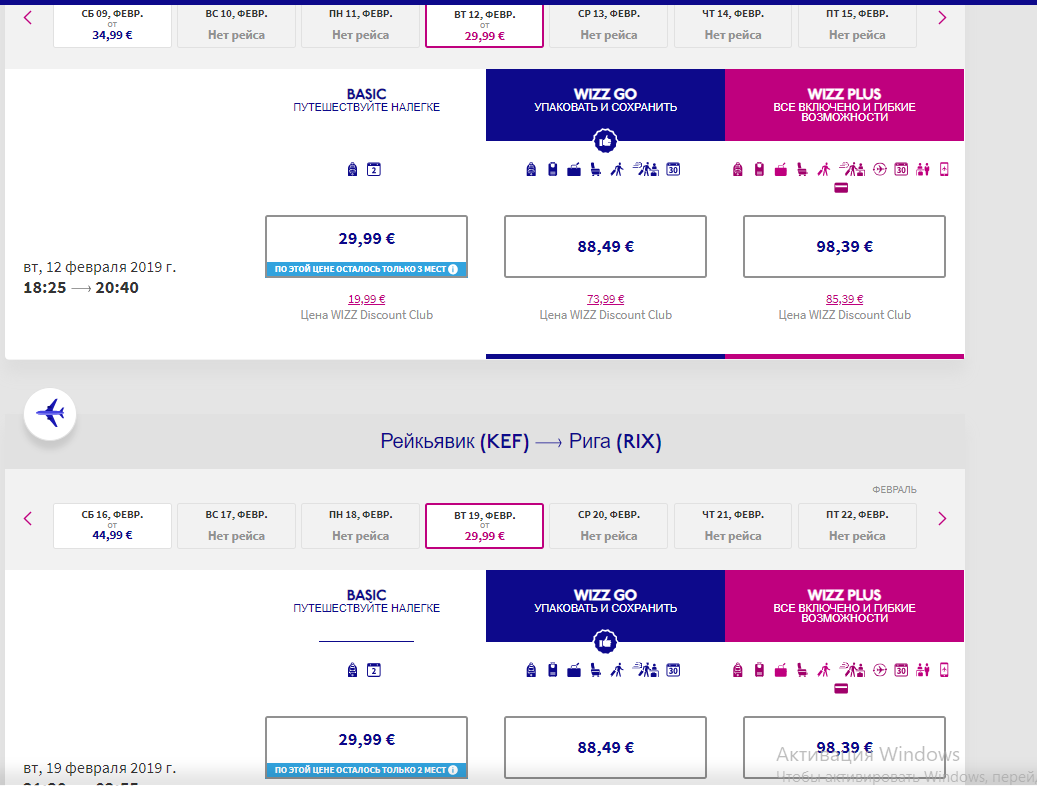Screen dimensions: 1037x786
Task: Show earlier dates for the 12 февраля flight
Action: click(28, 18)
